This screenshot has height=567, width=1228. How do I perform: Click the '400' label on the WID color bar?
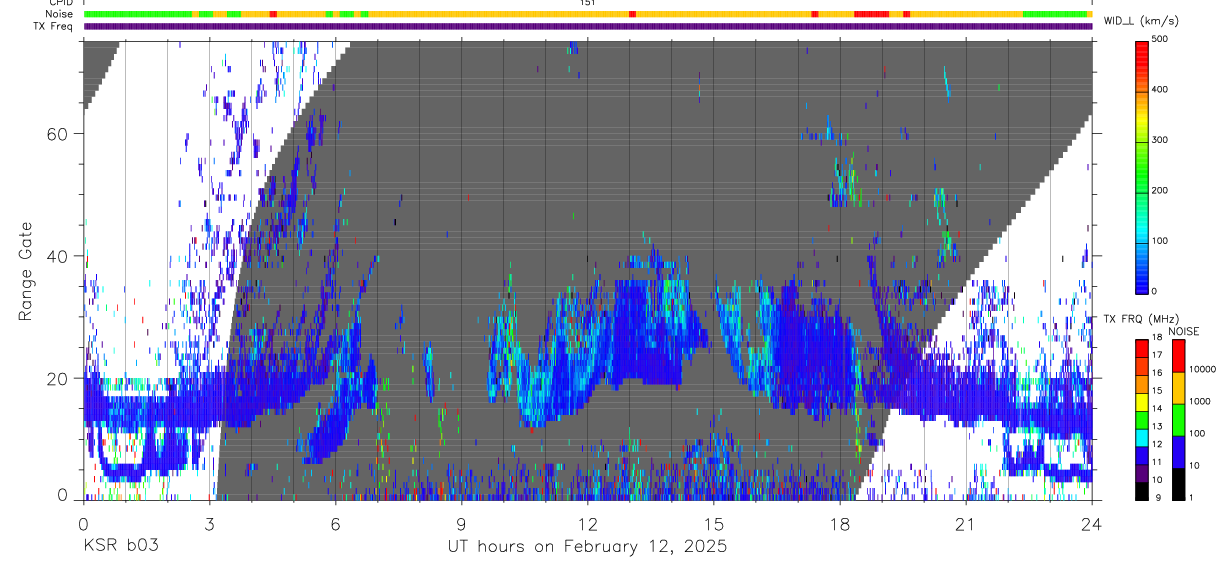coord(1158,89)
